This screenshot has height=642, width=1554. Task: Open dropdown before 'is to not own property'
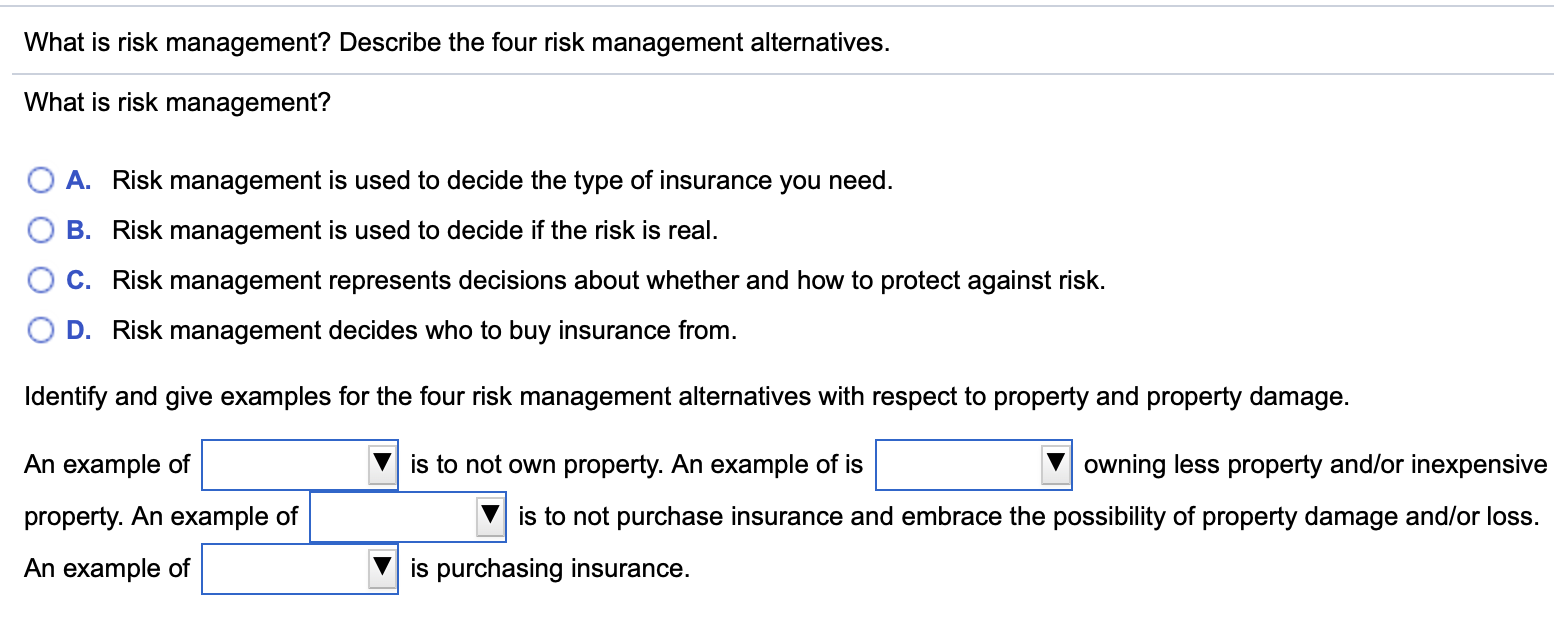pyautogui.click(x=287, y=465)
